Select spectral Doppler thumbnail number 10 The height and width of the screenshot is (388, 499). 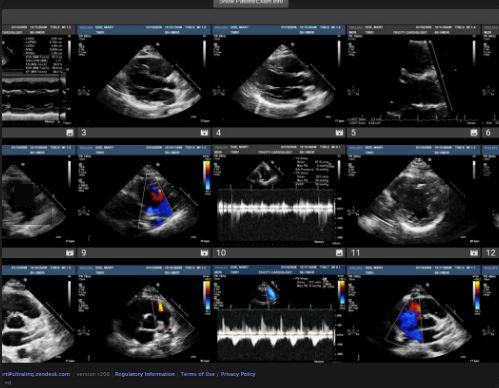(279, 196)
